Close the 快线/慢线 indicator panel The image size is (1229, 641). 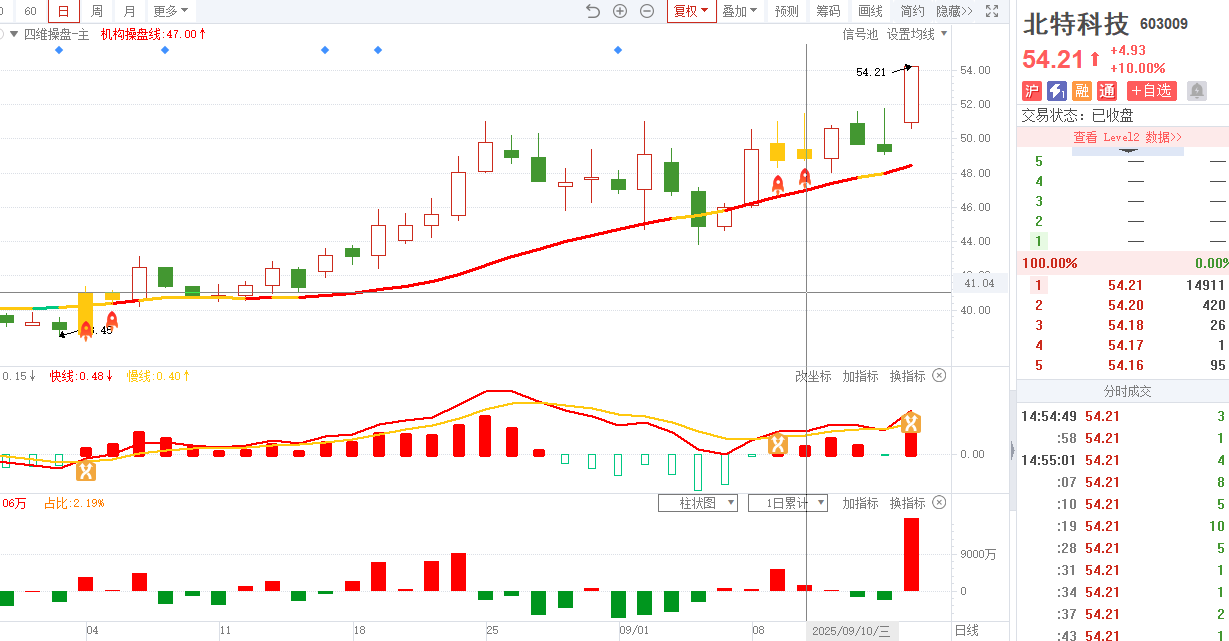pos(939,376)
